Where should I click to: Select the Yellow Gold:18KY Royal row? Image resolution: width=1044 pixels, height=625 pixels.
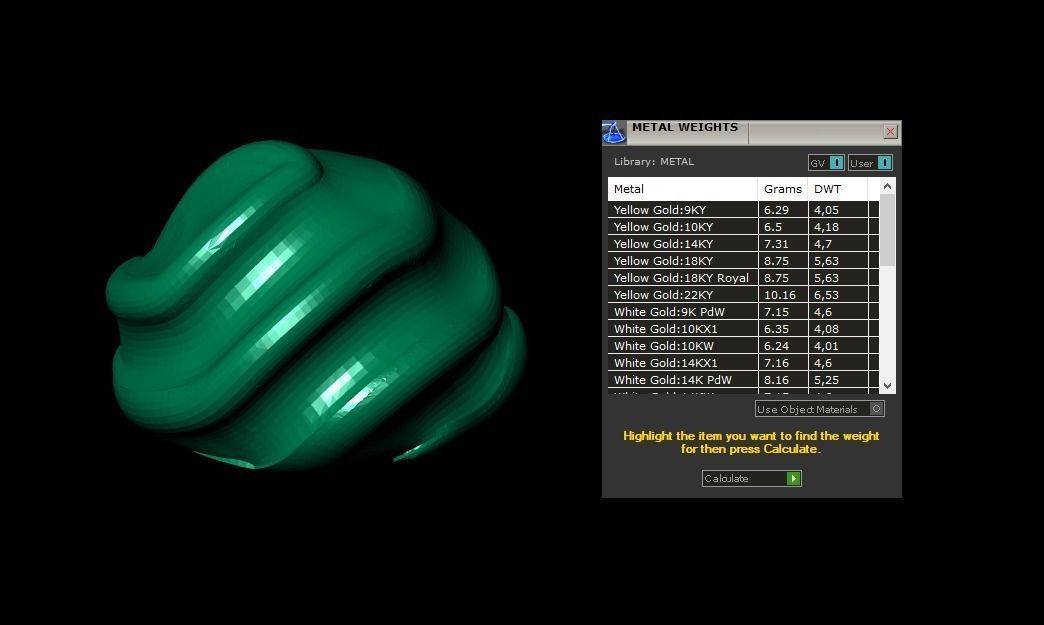coord(743,278)
